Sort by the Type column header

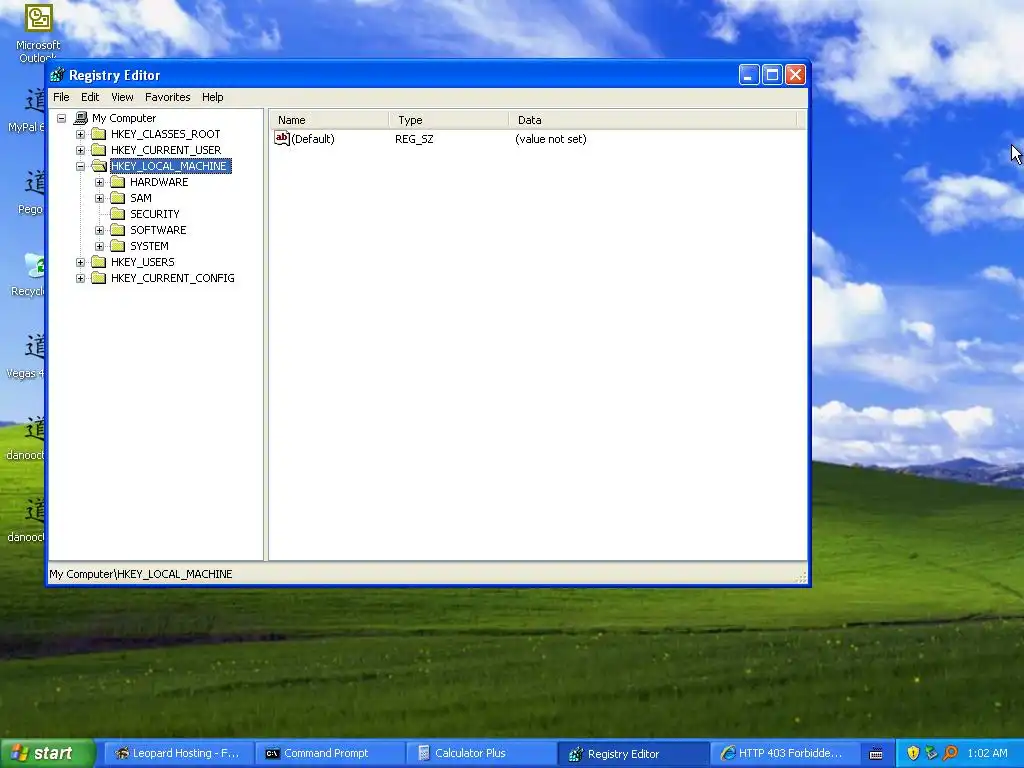(449, 120)
